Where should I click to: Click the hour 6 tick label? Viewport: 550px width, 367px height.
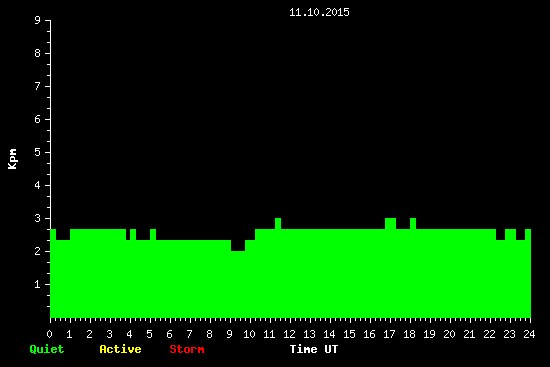(x=169, y=334)
